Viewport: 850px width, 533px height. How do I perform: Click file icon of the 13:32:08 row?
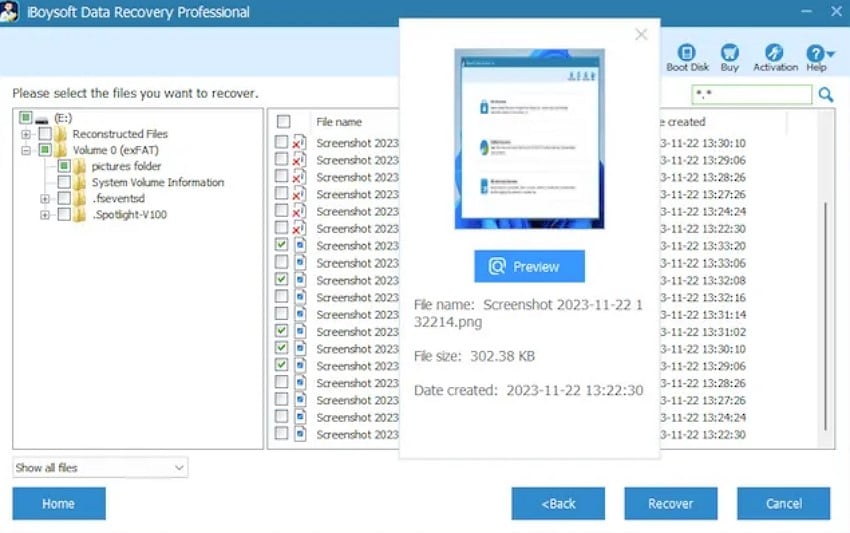click(x=300, y=280)
